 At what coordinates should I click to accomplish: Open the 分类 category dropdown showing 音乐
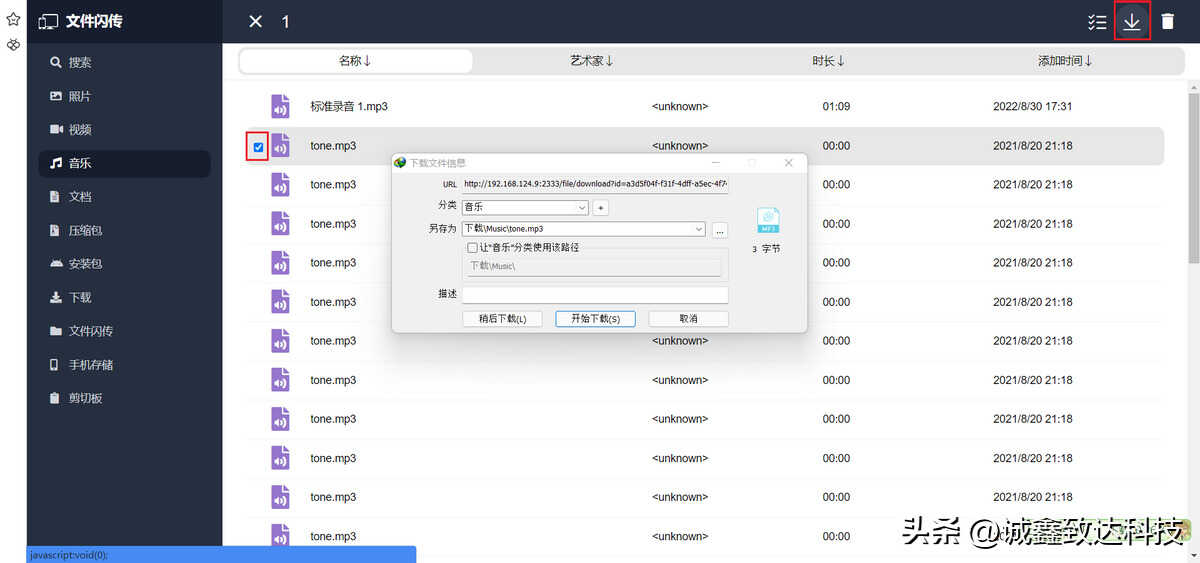525,207
